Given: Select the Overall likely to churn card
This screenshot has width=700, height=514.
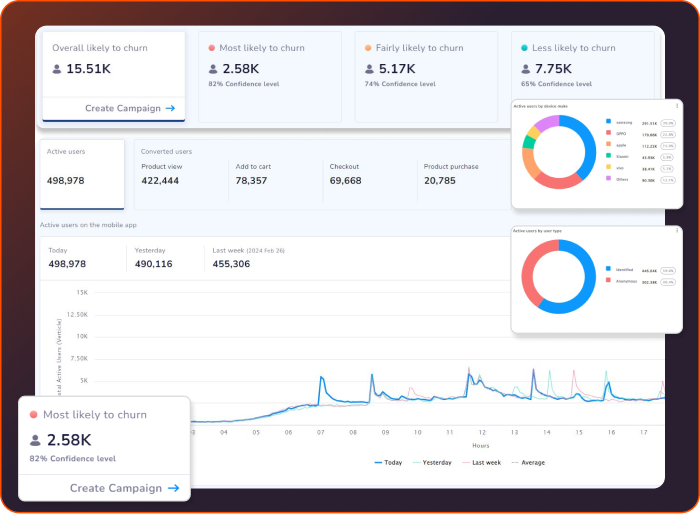Looking at the screenshot, I should (113, 75).
